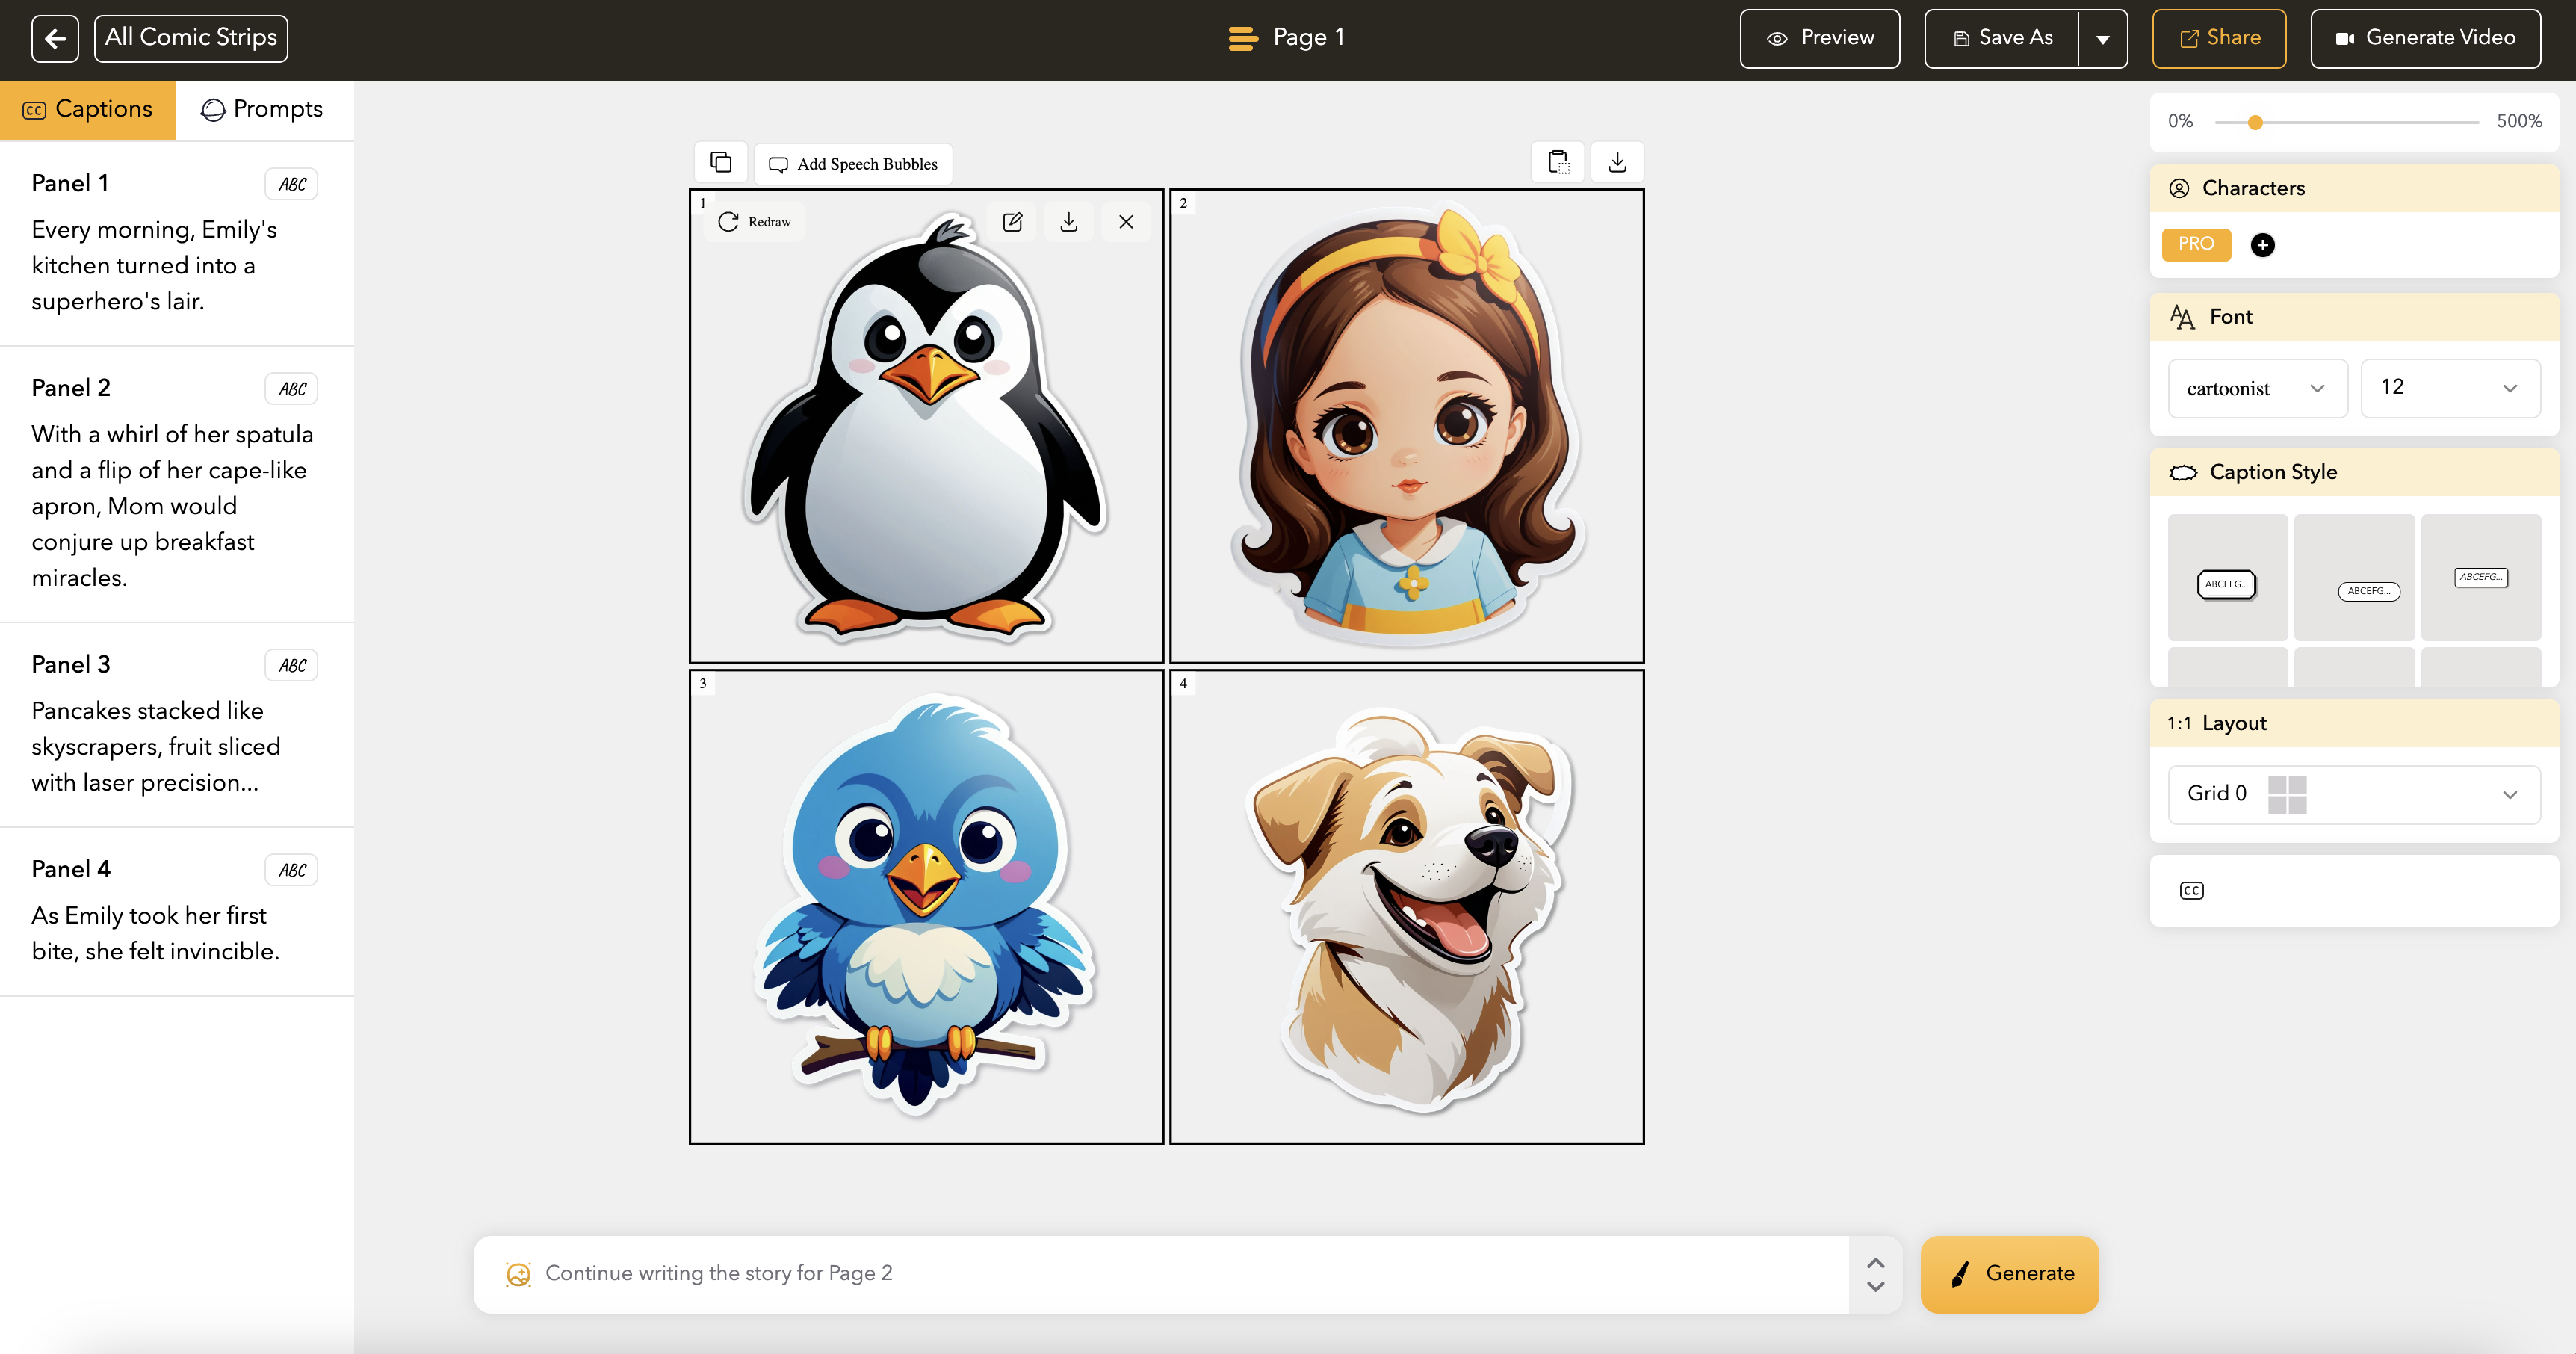
Task: Click the back arrow icon
Action: point(55,39)
